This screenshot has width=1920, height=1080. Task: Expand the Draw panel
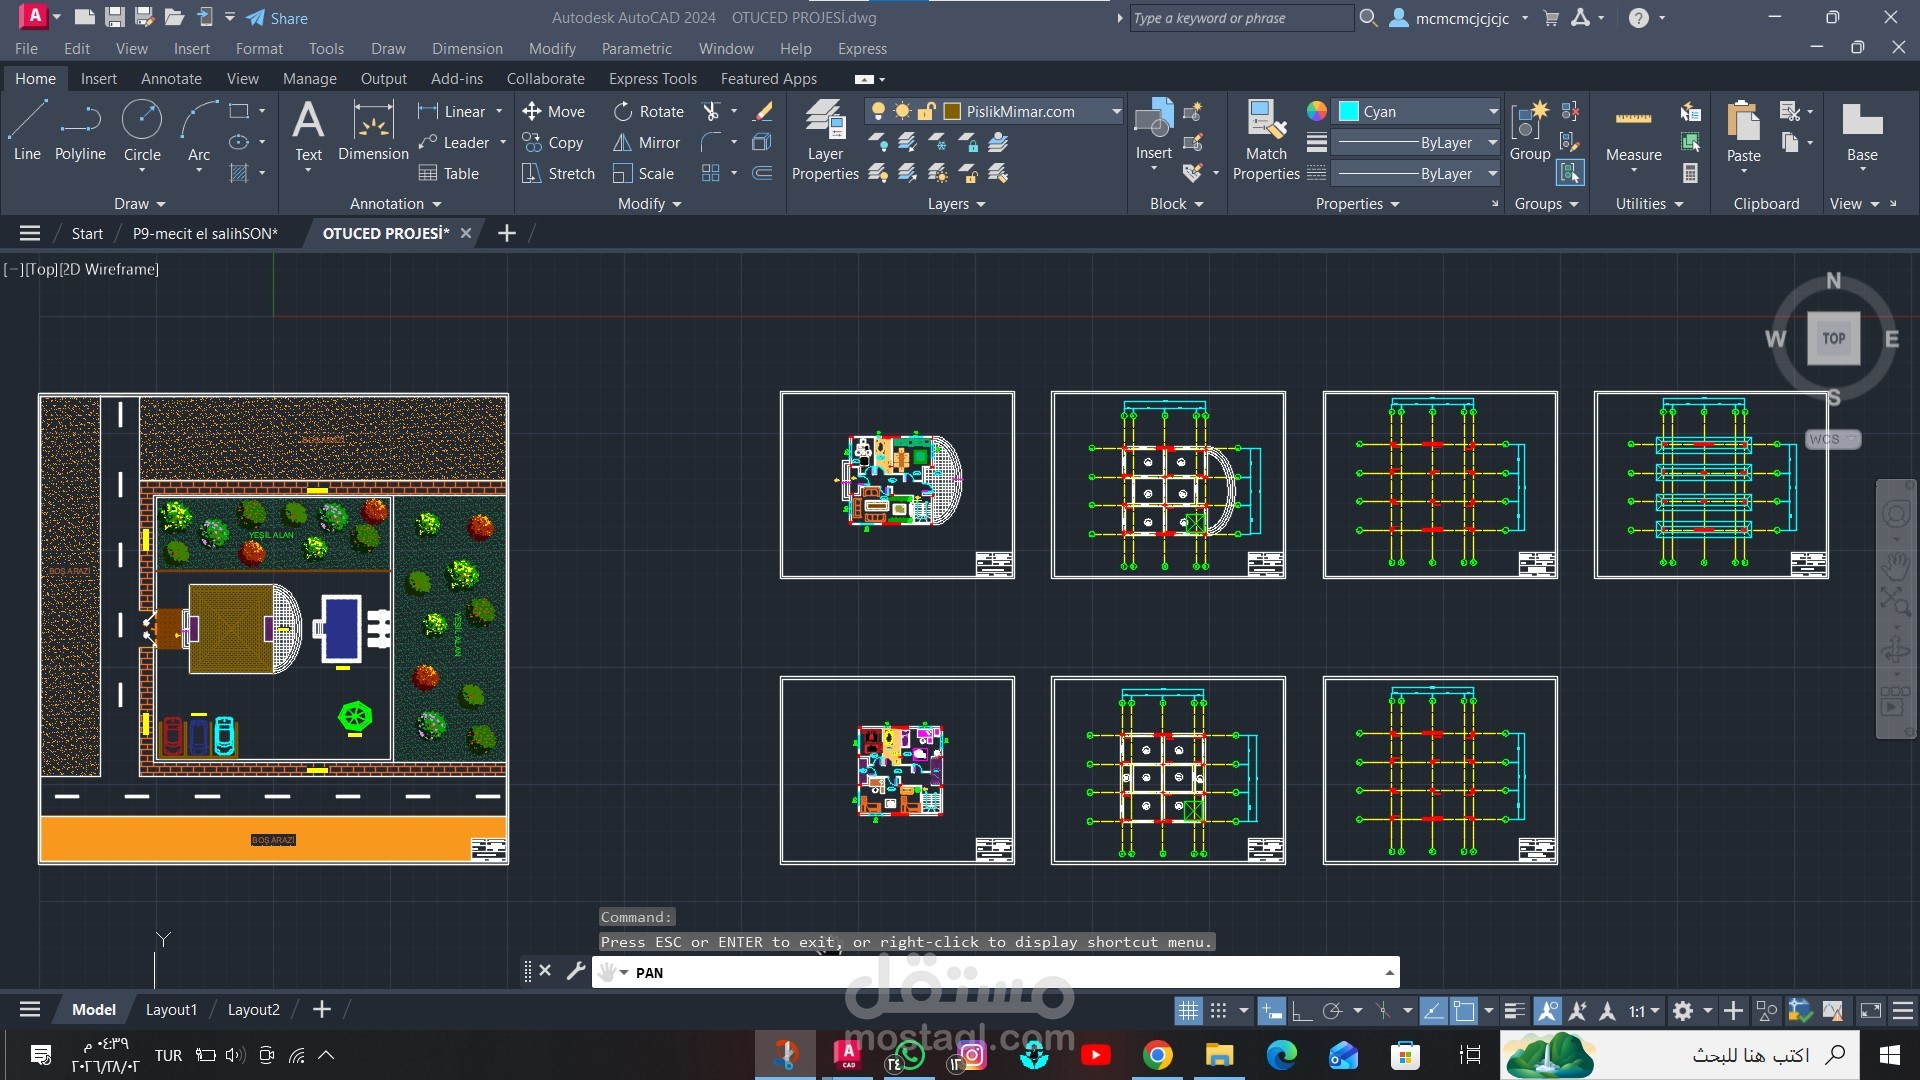(x=139, y=203)
